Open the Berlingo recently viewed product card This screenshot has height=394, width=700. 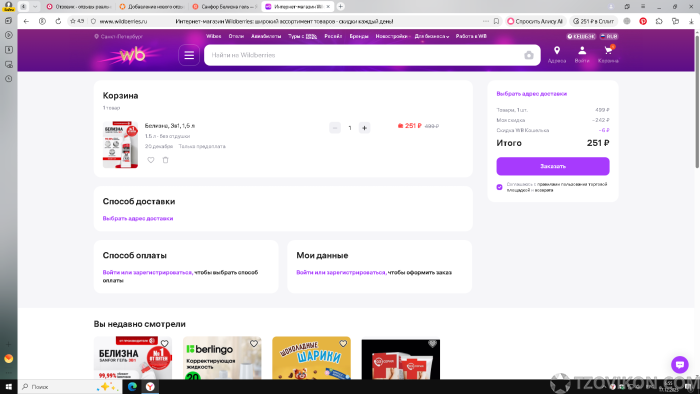pos(222,358)
